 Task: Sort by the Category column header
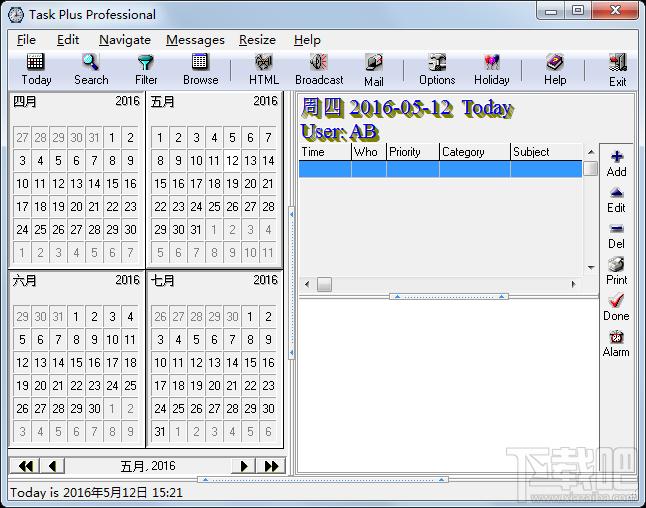click(475, 152)
